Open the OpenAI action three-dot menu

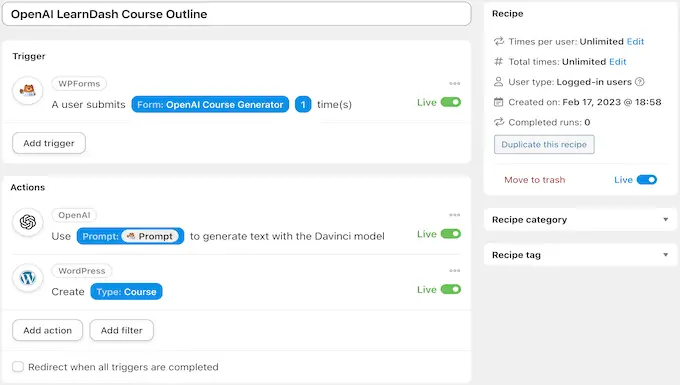pyautogui.click(x=454, y=215)
